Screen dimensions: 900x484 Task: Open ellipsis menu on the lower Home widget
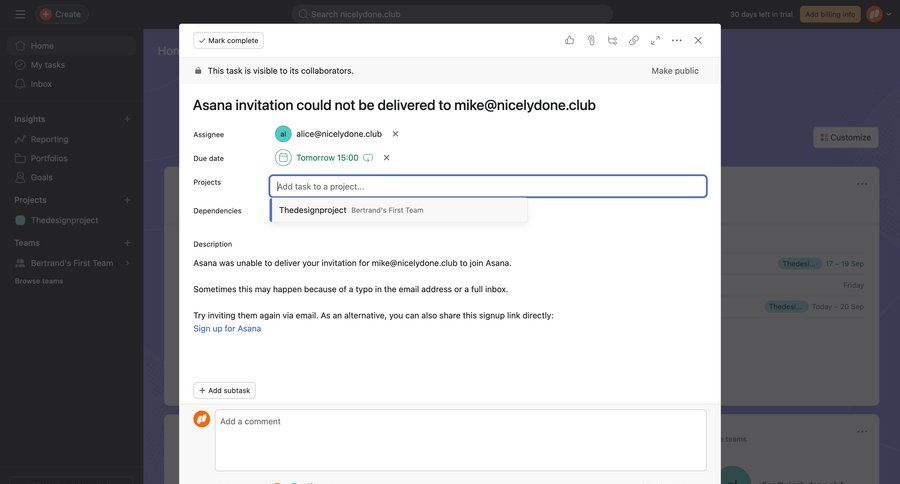coord(862,431)
